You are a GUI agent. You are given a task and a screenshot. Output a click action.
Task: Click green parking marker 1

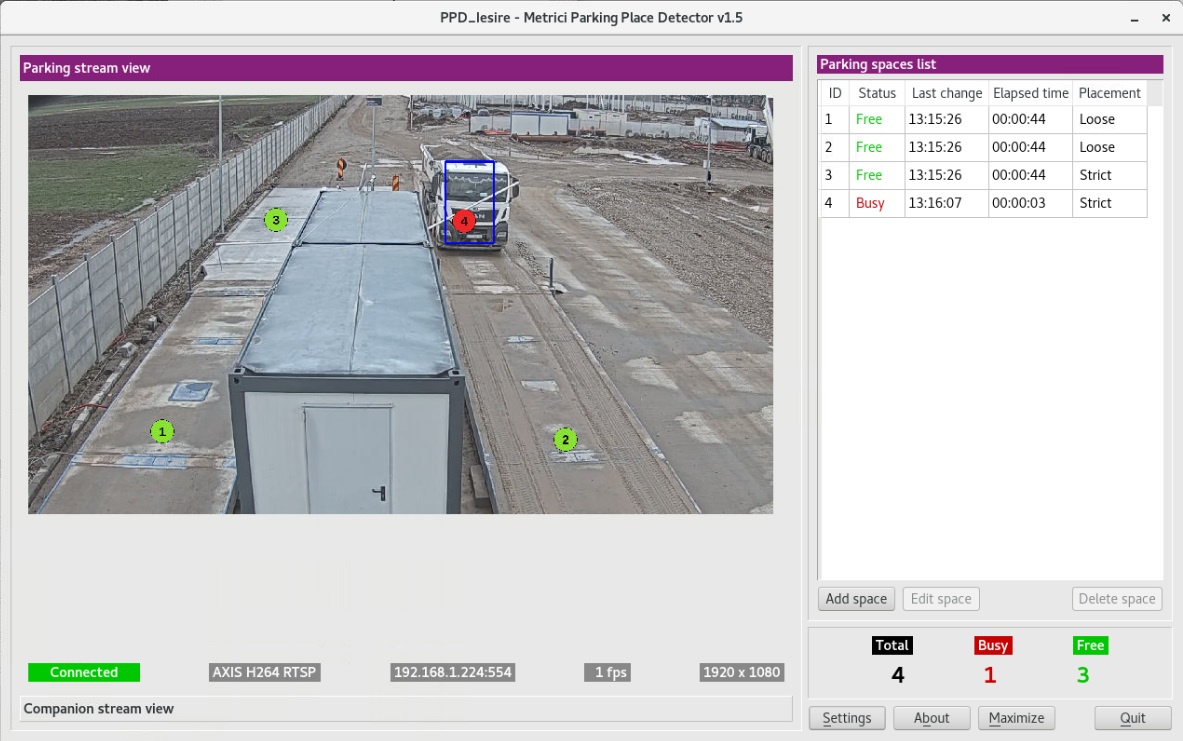pyautogui.click(x=162, y=431)
